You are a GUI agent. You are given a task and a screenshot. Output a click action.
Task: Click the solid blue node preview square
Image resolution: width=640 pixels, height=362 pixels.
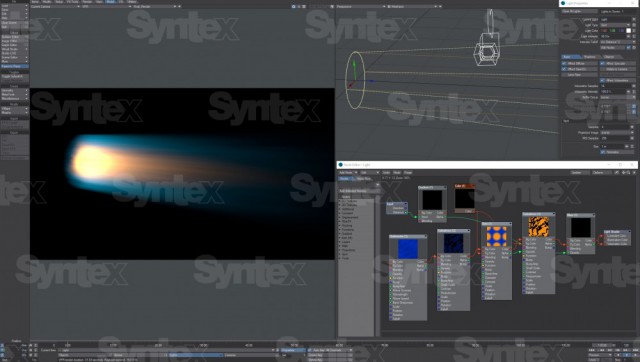[407, 249]
